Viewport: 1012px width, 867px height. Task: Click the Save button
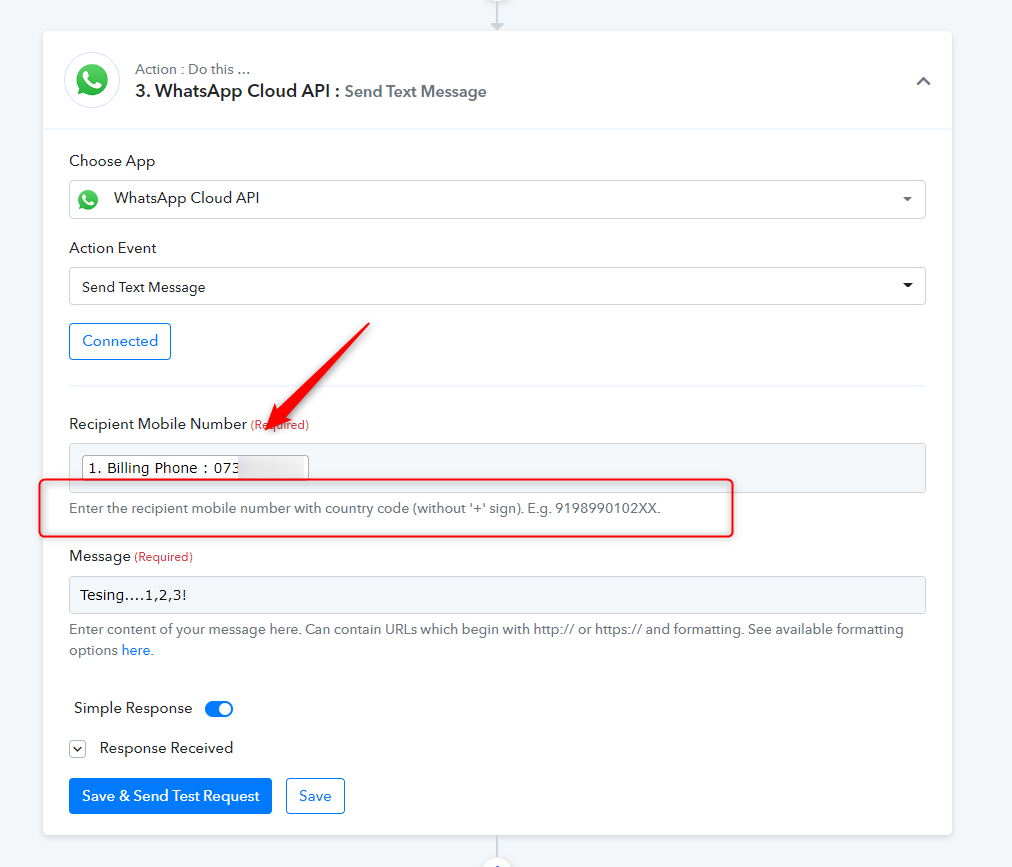(315, 796)
